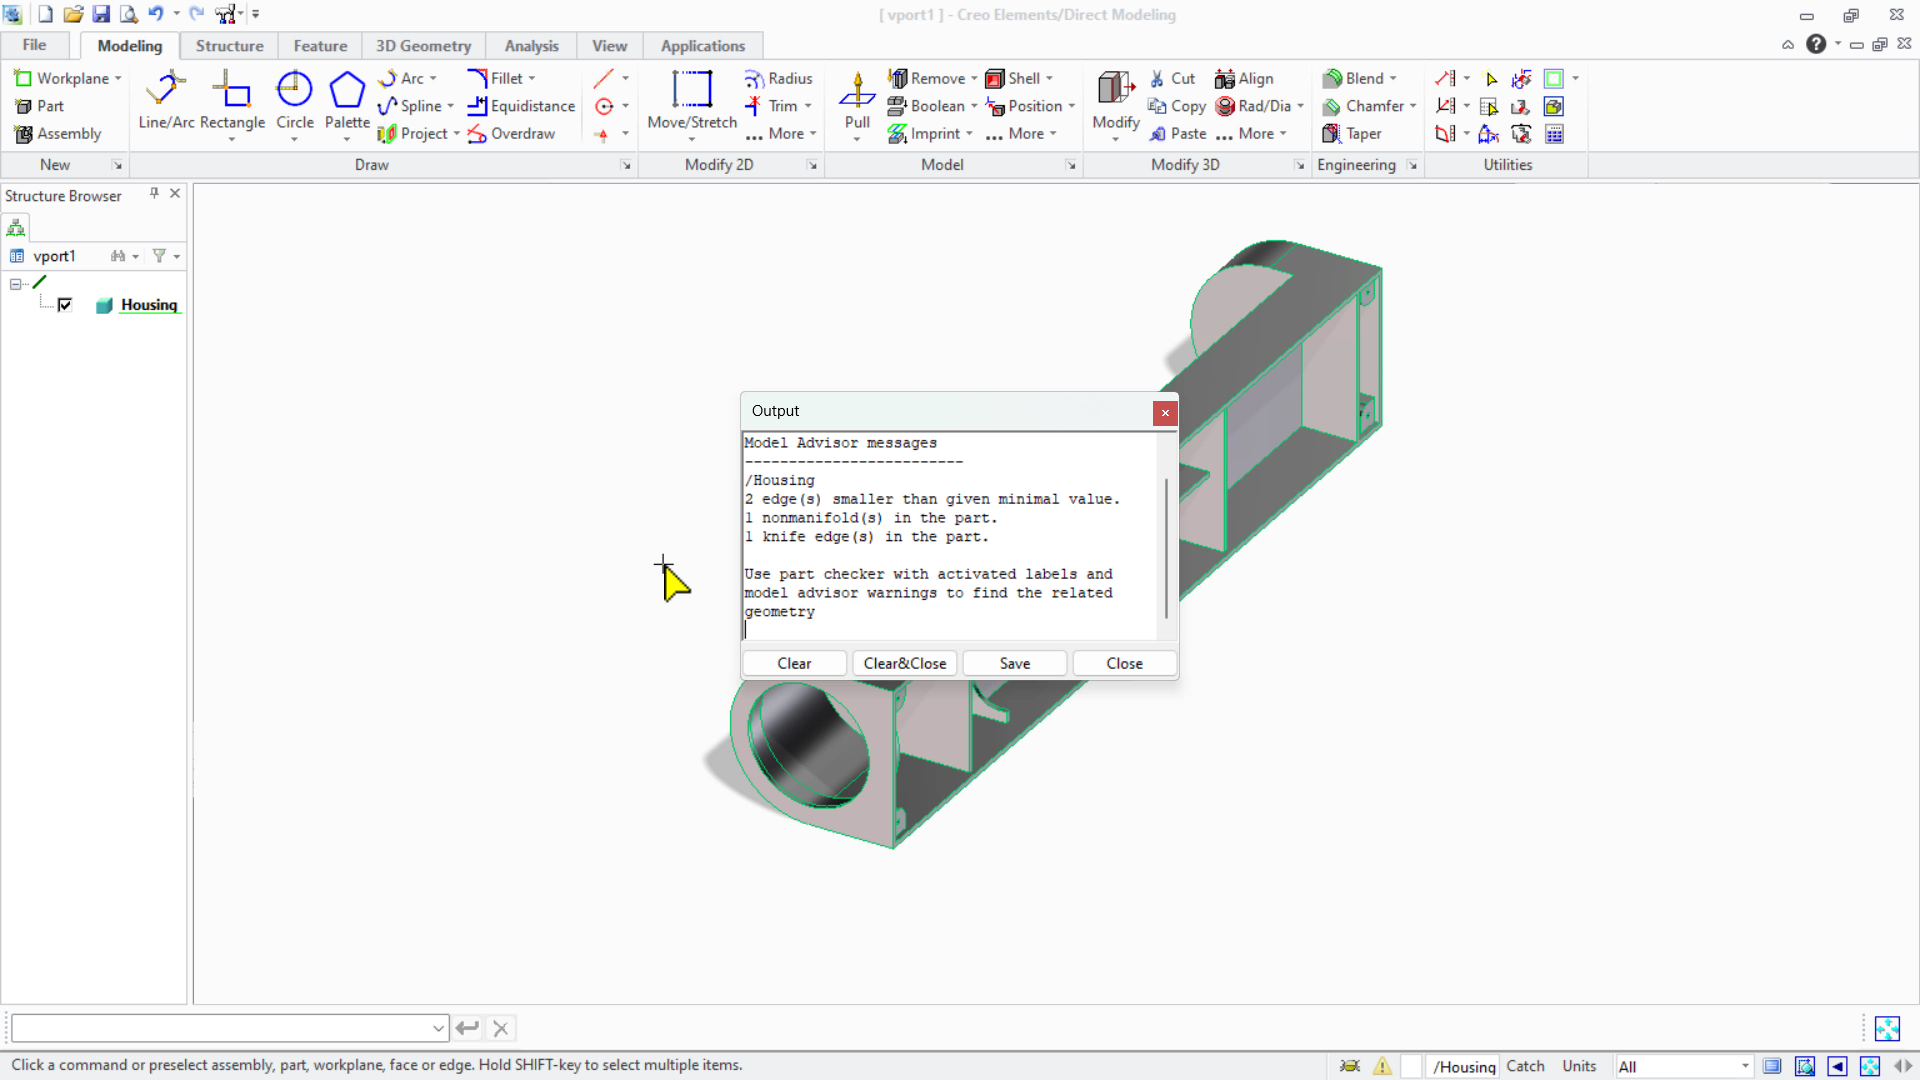Image resolution: width=1920 pixels, height=1080 pixels.
Task: Click the Undo icon in quick access toolbar
Action: [x=155, y=14]
